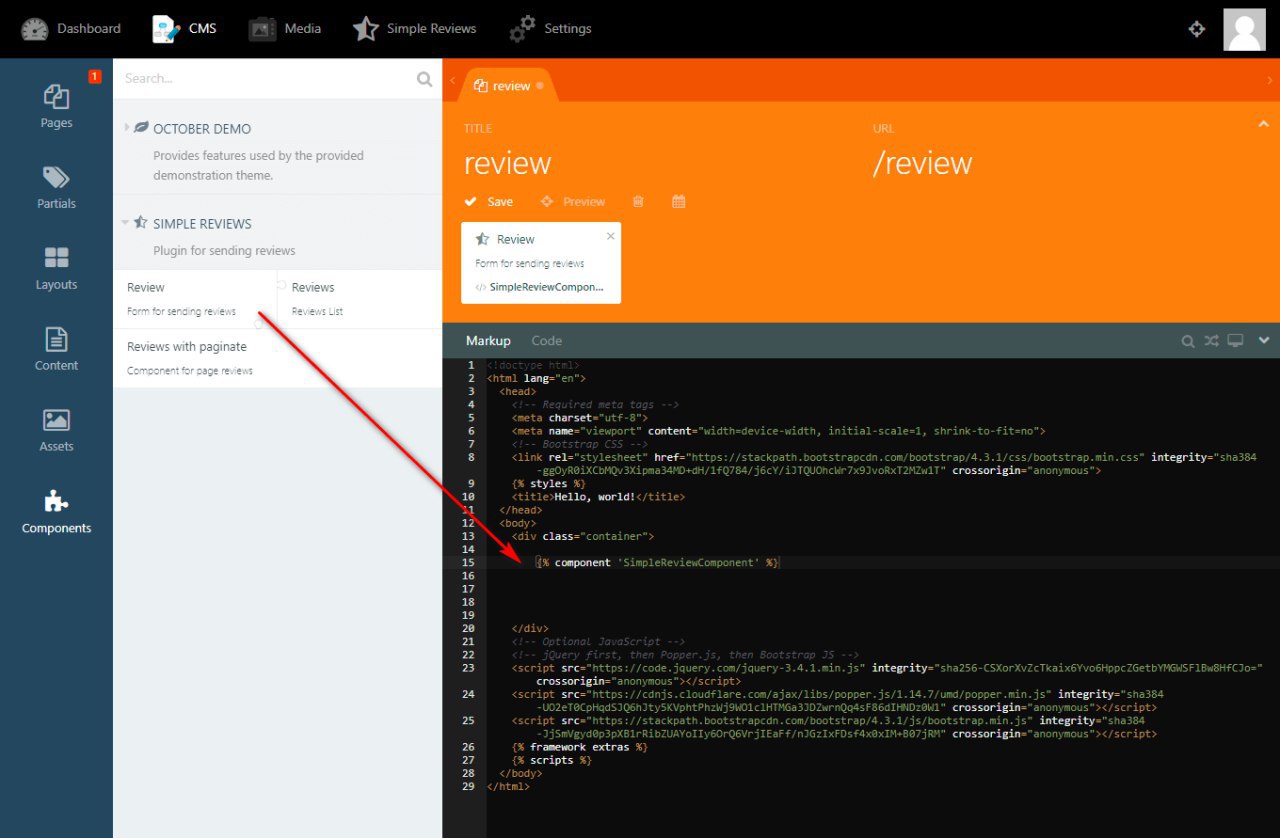Switch to the Code editor tab
The image size is (1280, 838).
[x=547, y=341]
